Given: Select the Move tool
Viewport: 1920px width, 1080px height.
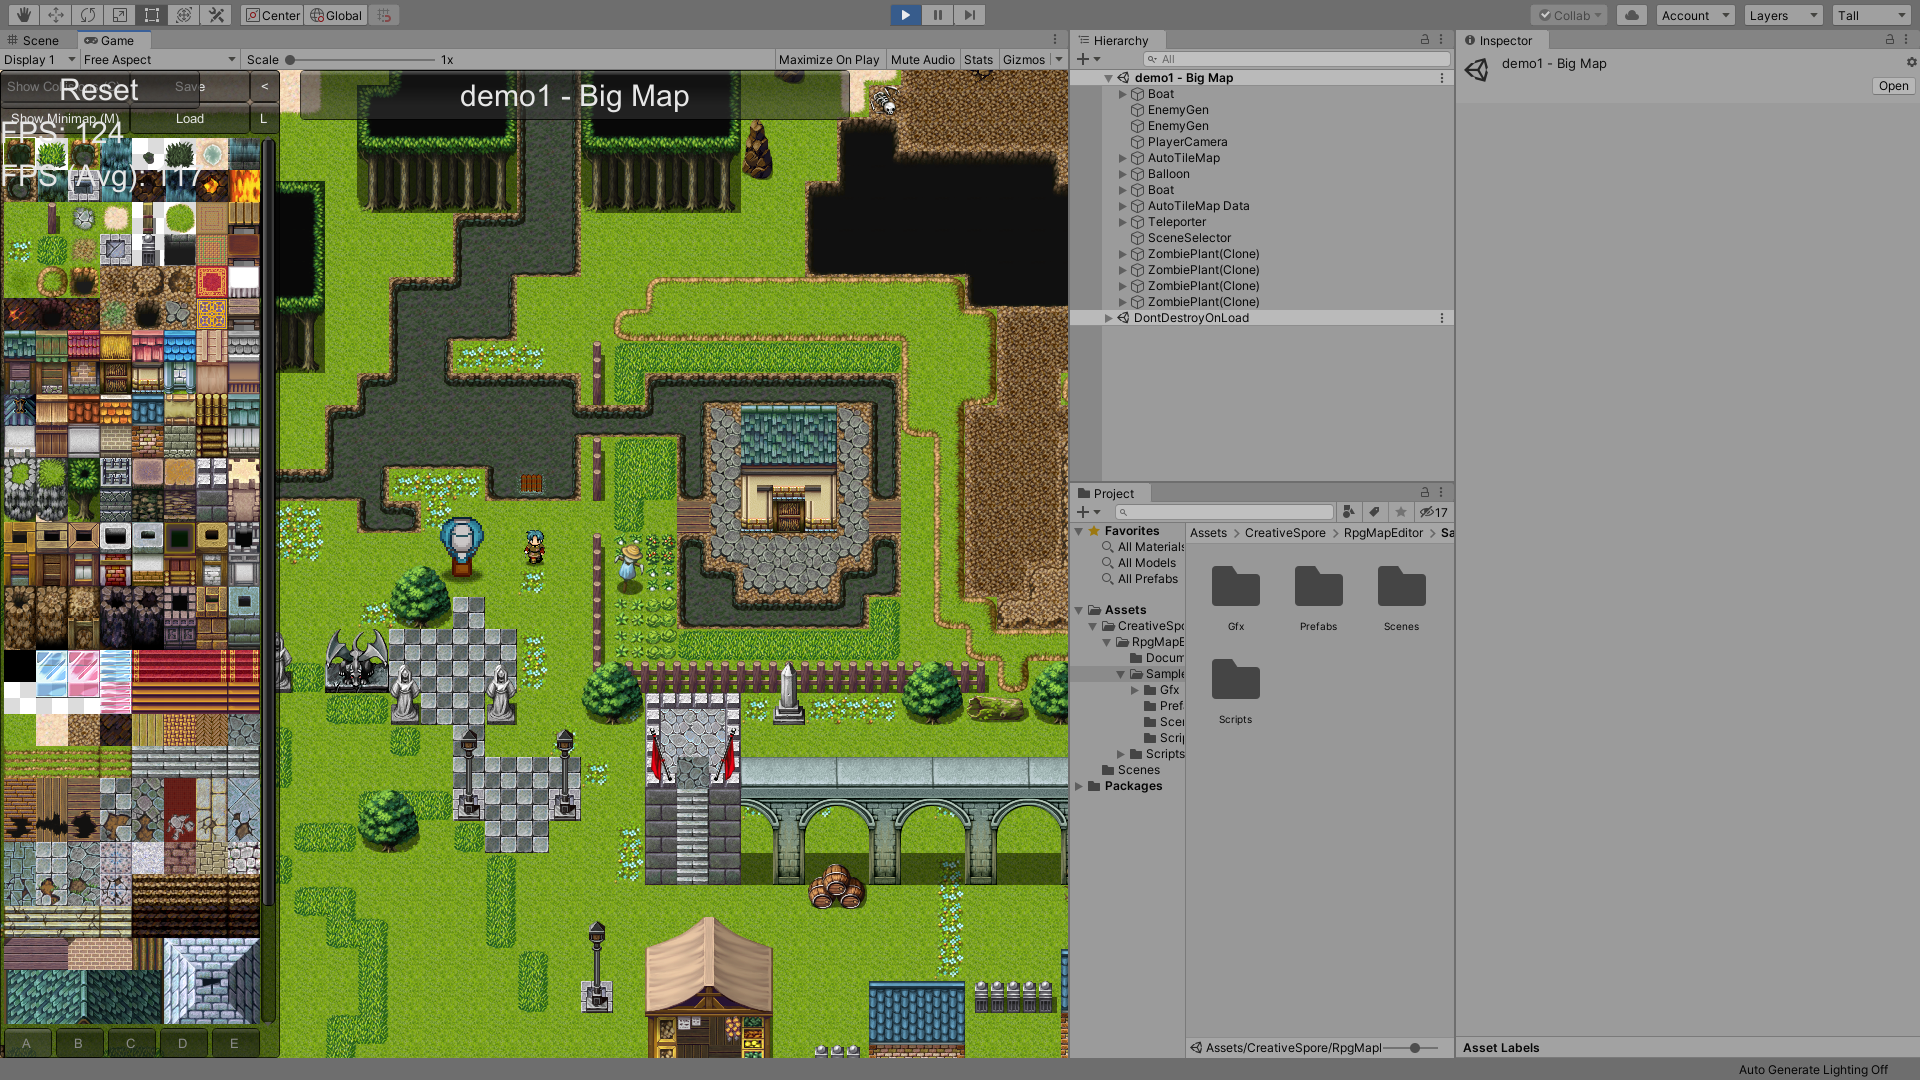Looking at the screenshot, I should (55, 15).
